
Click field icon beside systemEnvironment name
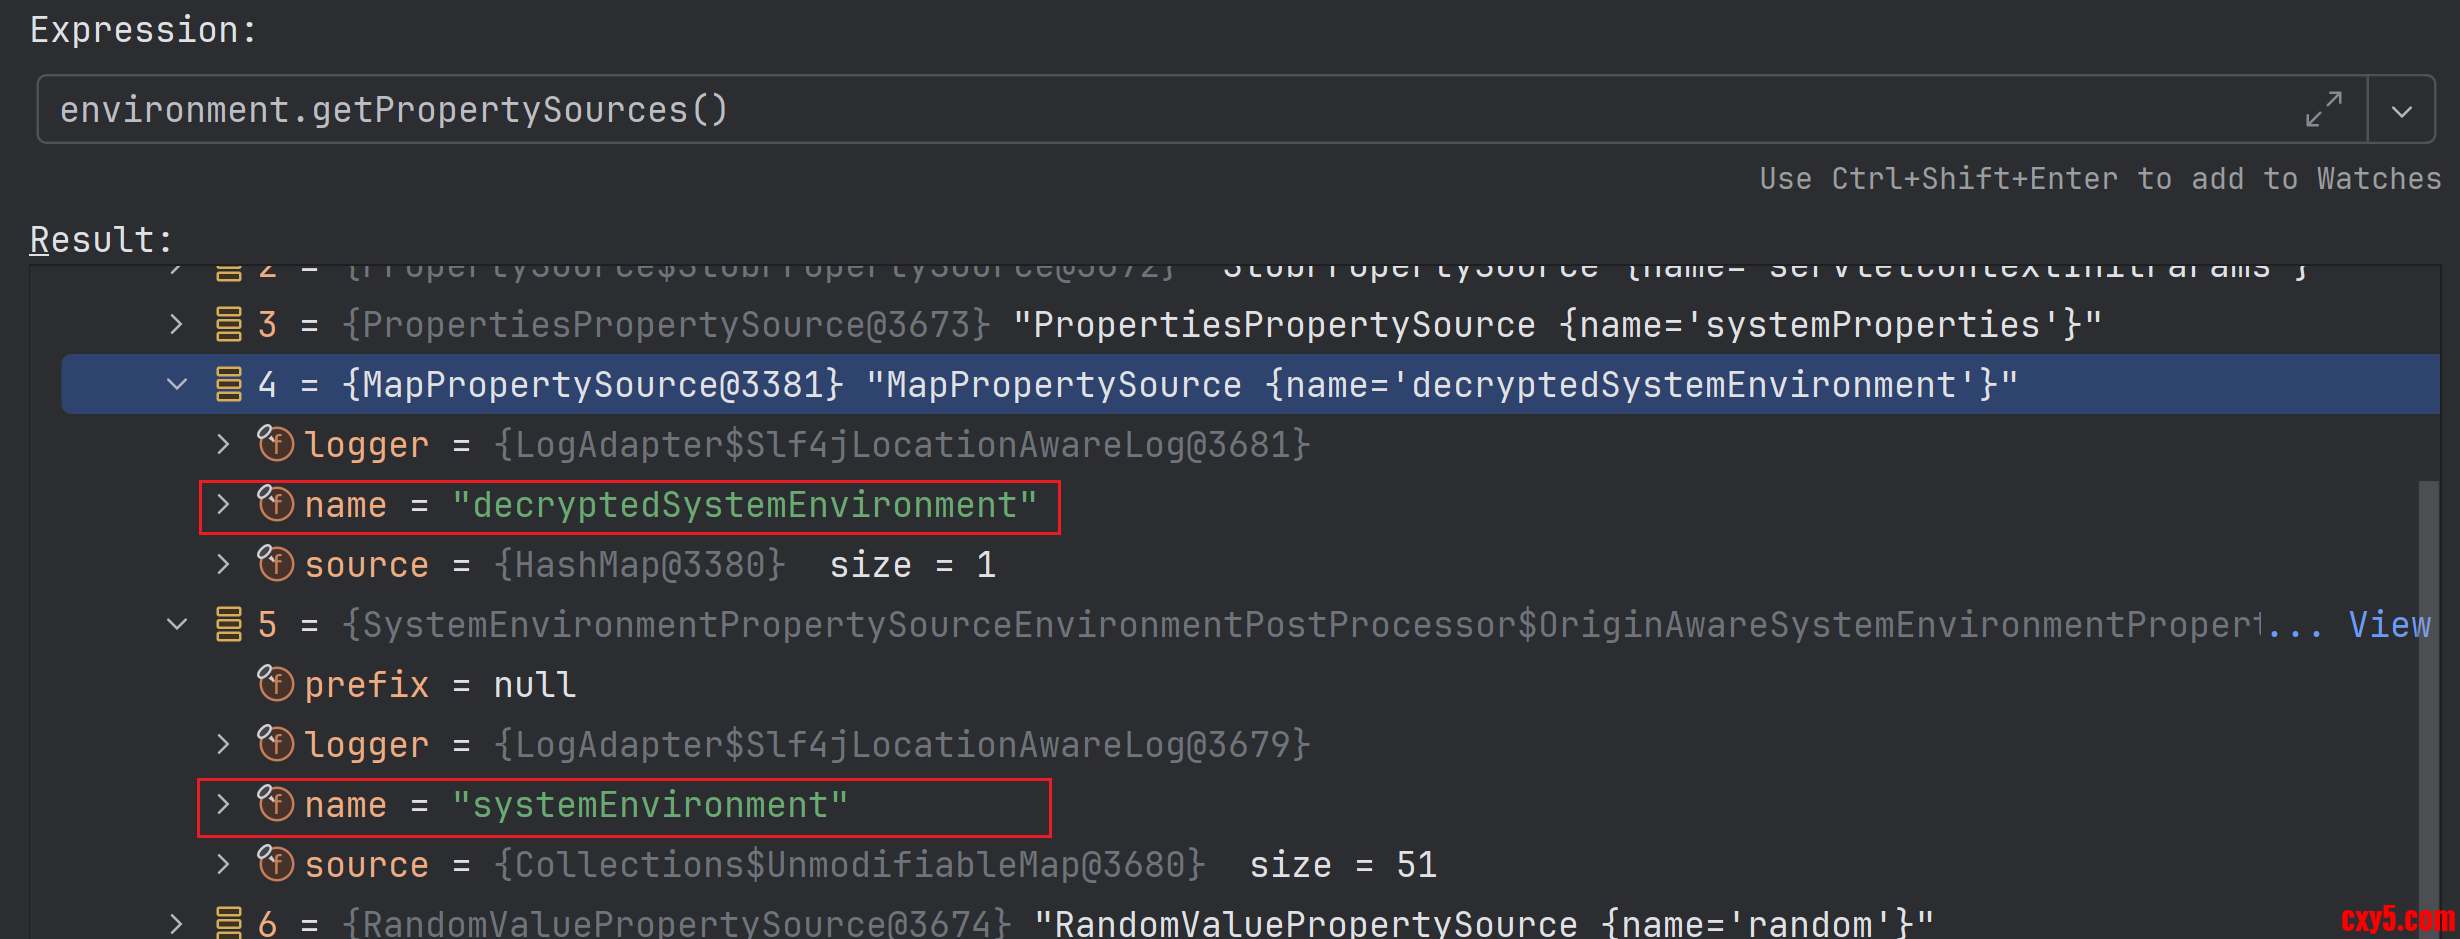point(275,804)
